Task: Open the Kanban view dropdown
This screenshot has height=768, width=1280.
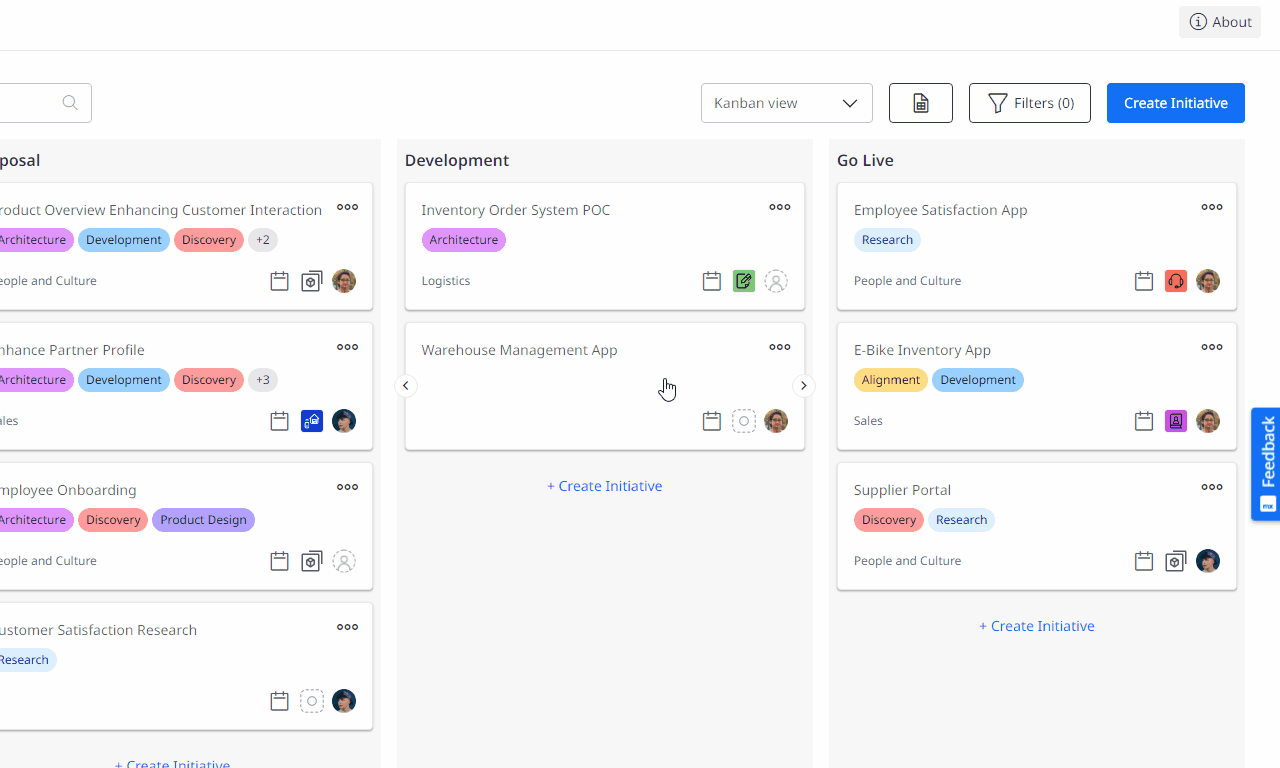Action: [x=786, y=102]
